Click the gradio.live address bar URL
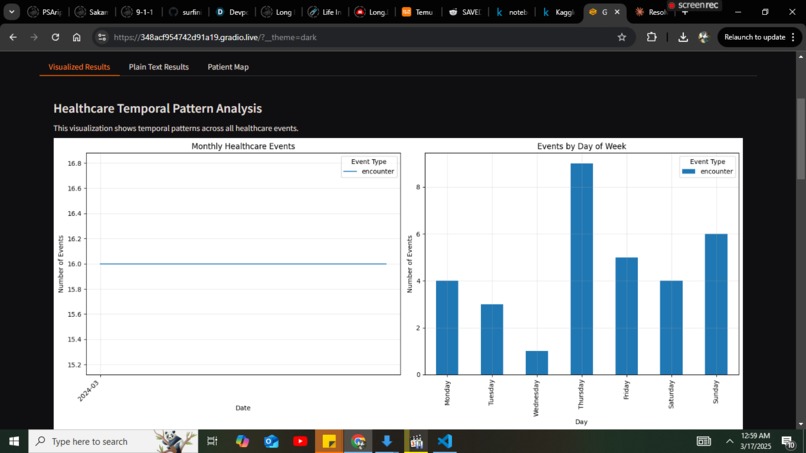 click(x=215, y=37)
